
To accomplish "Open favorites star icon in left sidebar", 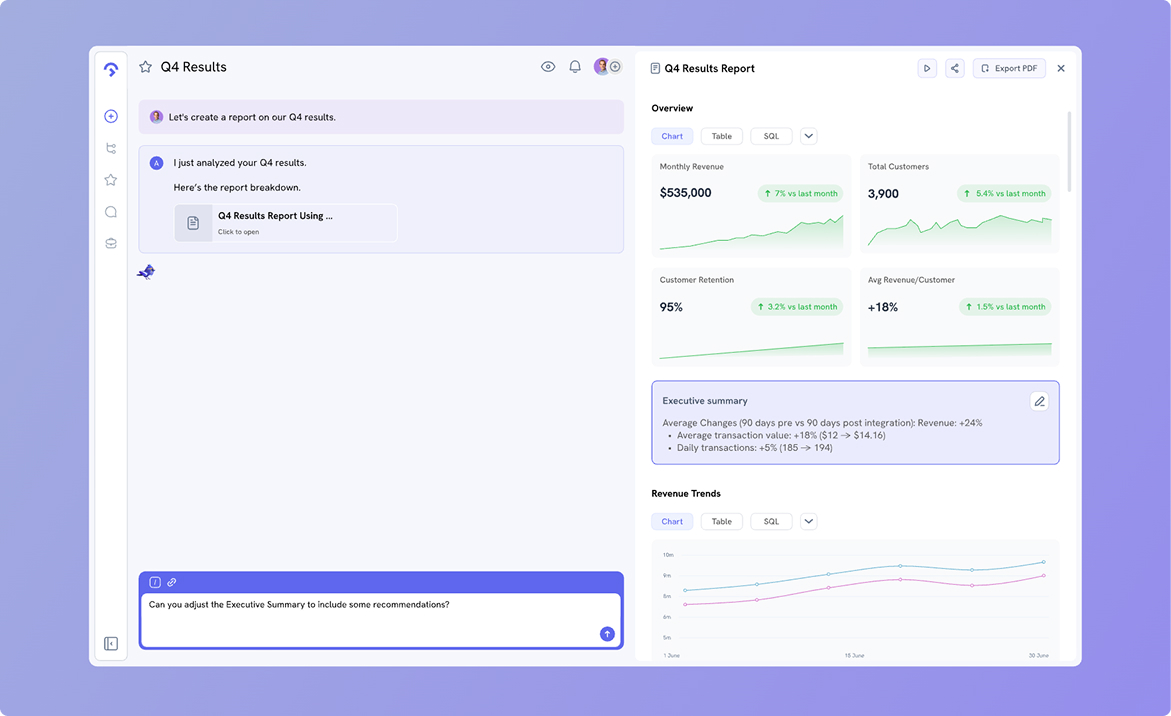I will tap(111, 180).
